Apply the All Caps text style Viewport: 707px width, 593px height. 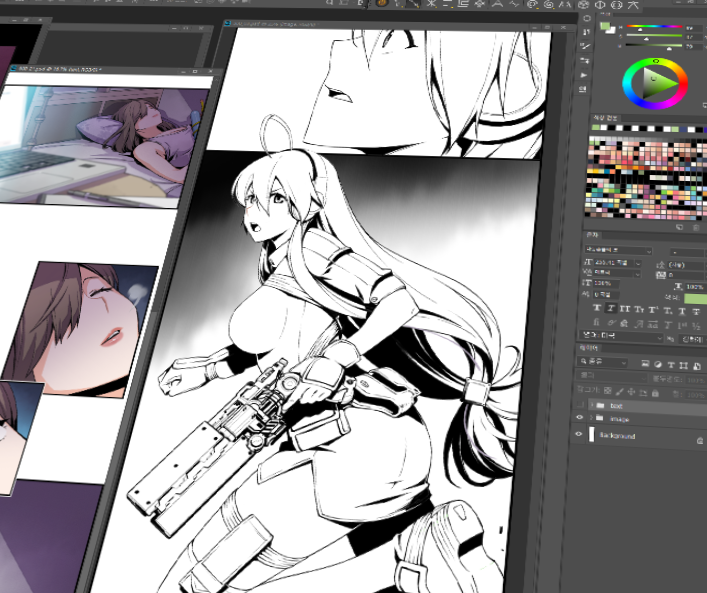click(x=624, y=309)
